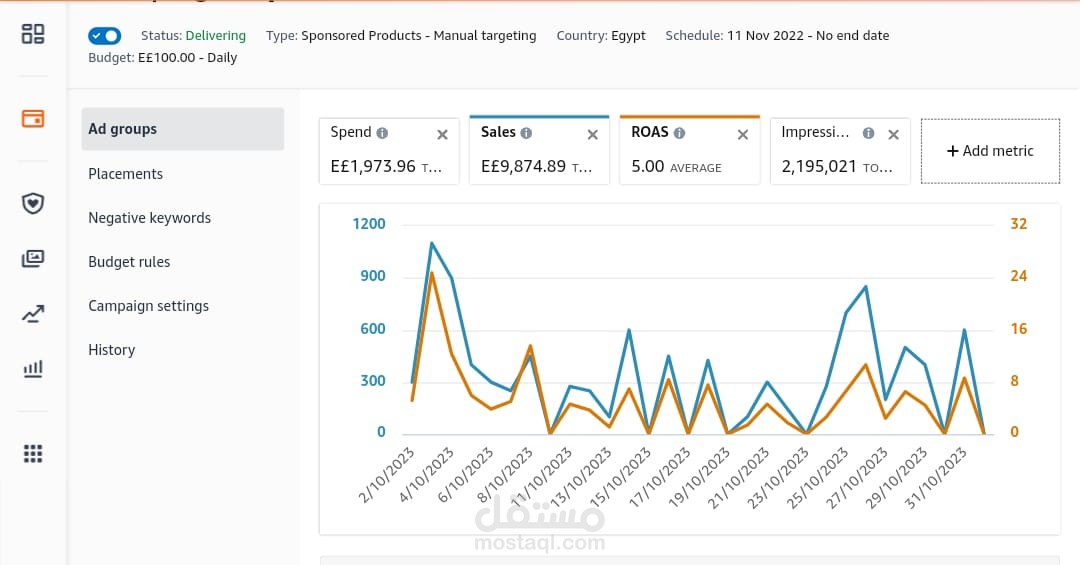
Task: Toggle the campaign delivering switch off
Action: (x=105, y=36)
